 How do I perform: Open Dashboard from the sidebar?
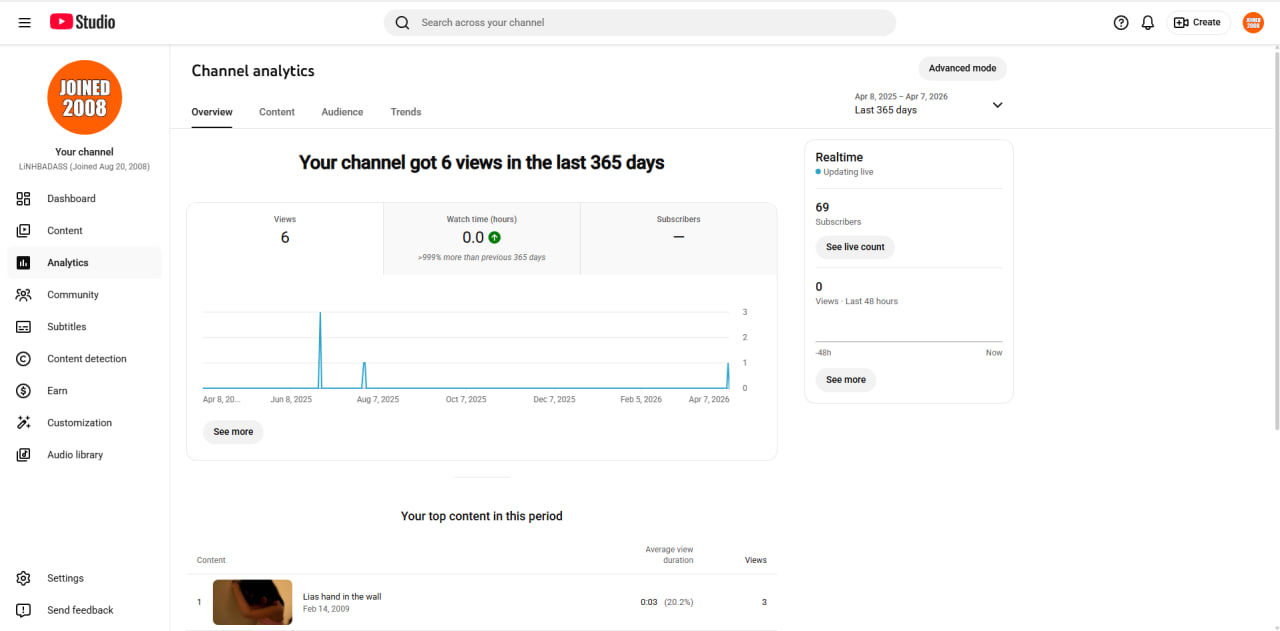tap(84, 199)
